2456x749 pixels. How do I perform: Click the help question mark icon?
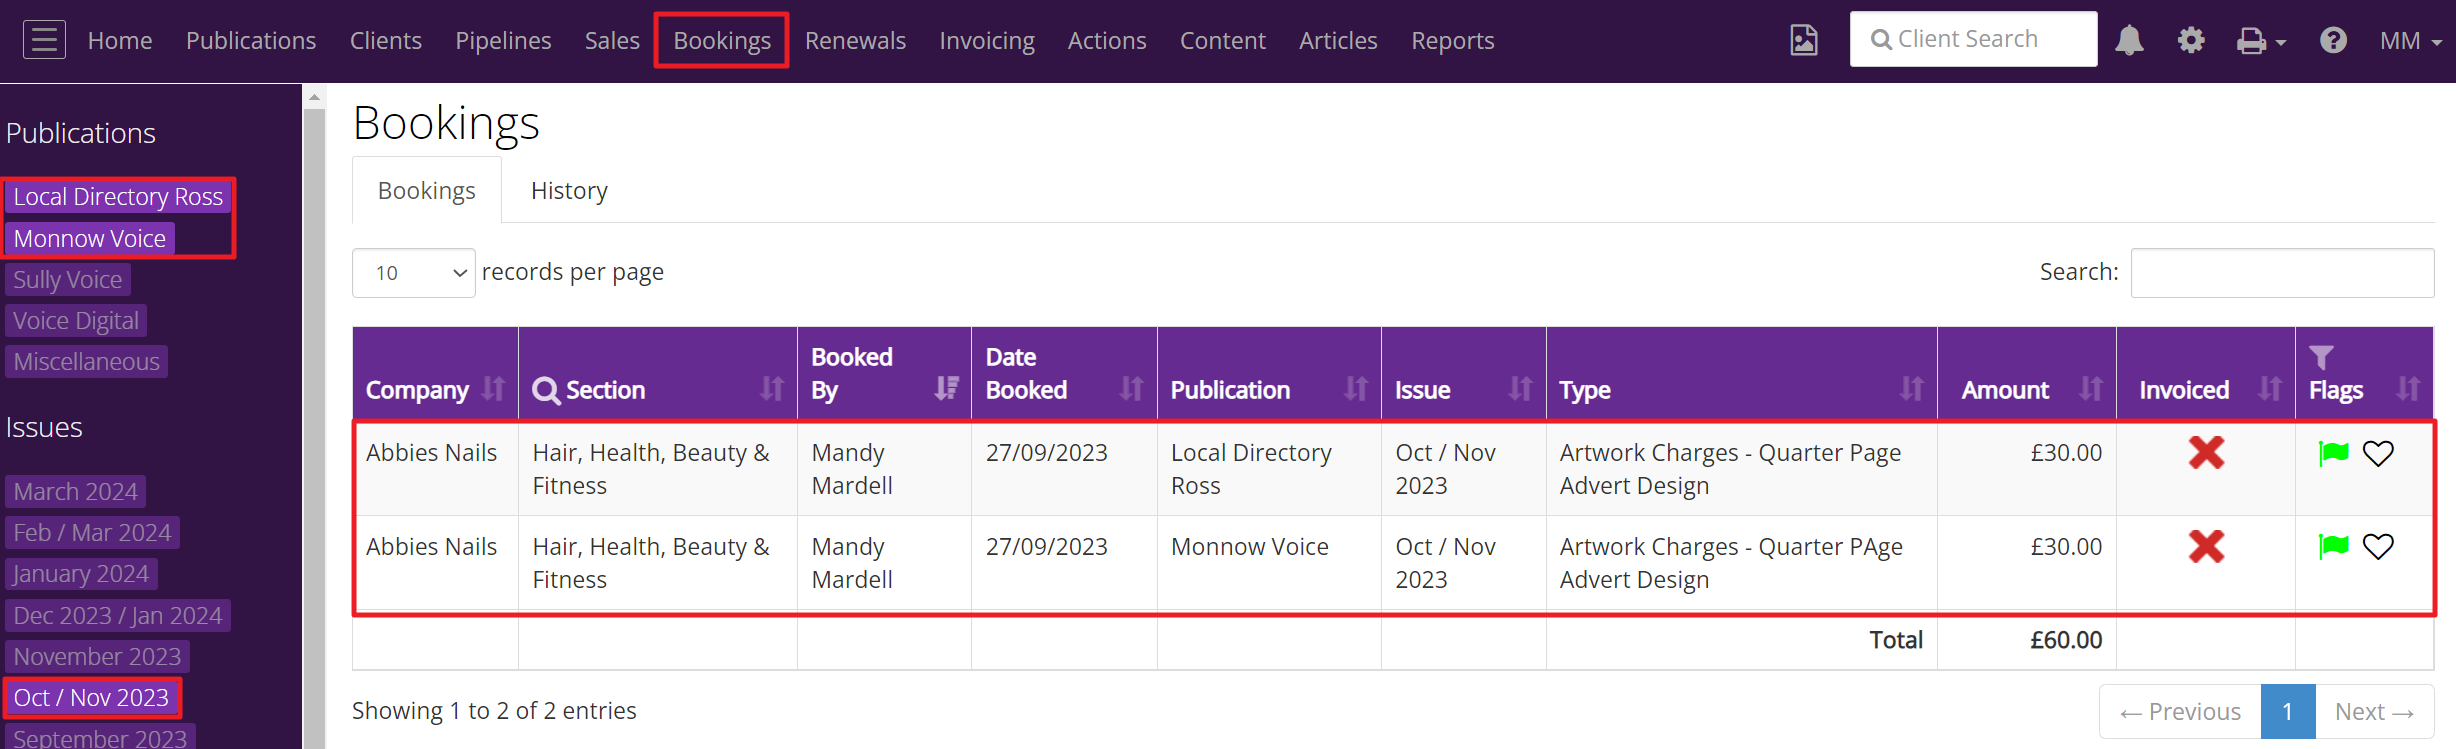2333,40
